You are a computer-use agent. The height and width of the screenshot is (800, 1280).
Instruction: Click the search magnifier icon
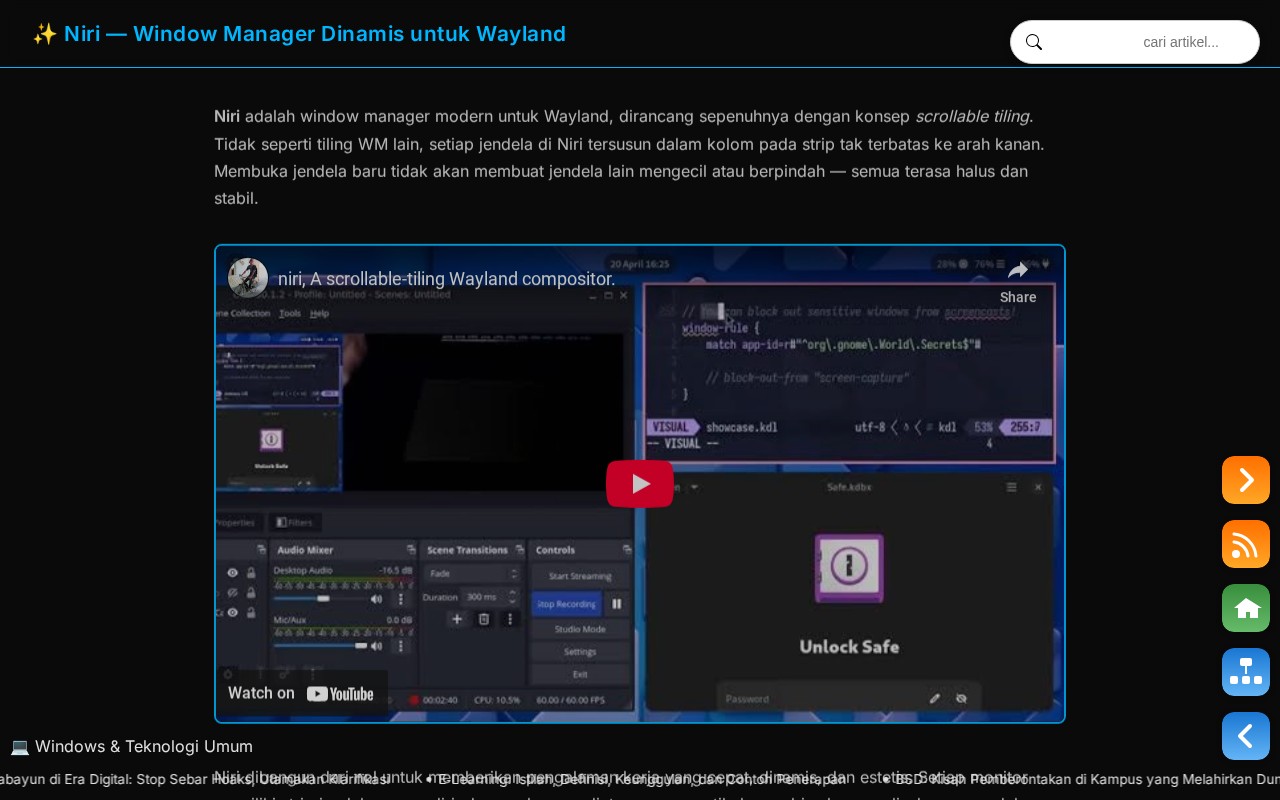(1034, 42)
